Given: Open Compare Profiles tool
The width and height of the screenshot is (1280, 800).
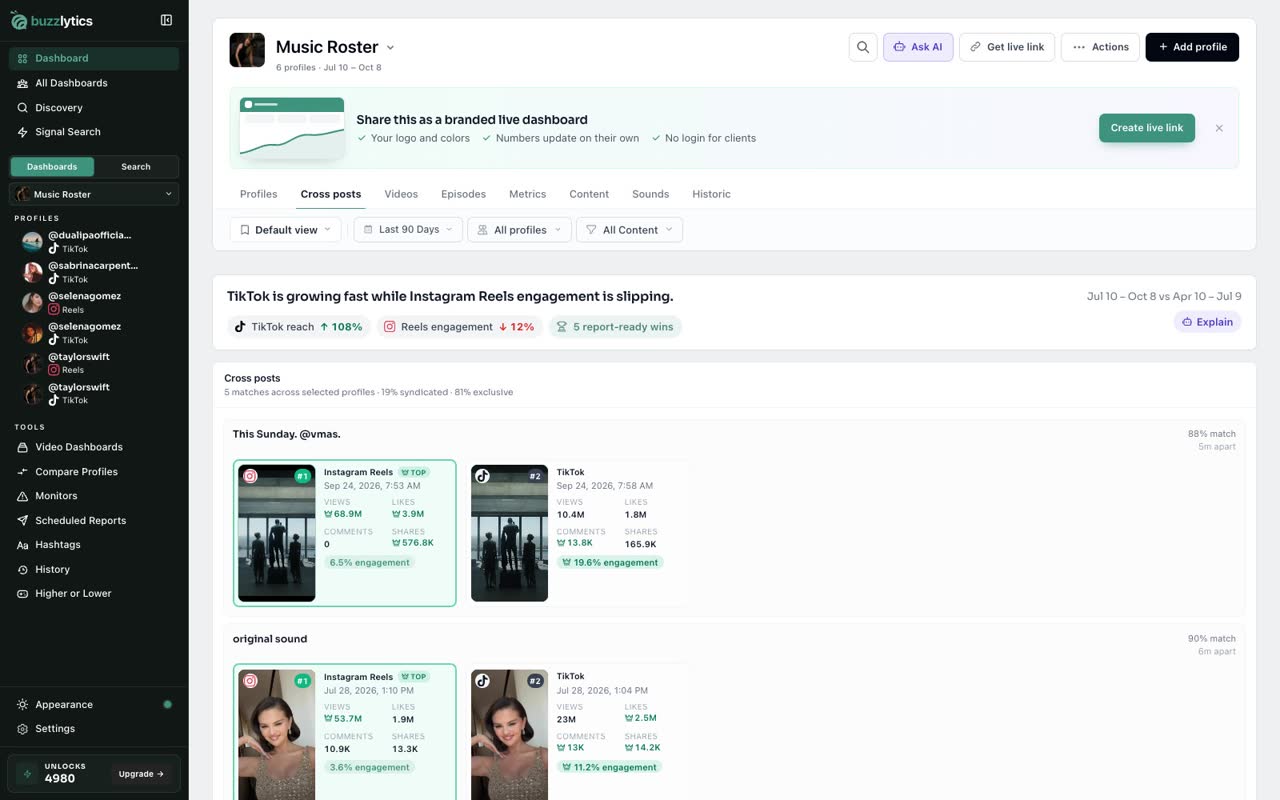Looking at the screenshot, I should point(94,472).
